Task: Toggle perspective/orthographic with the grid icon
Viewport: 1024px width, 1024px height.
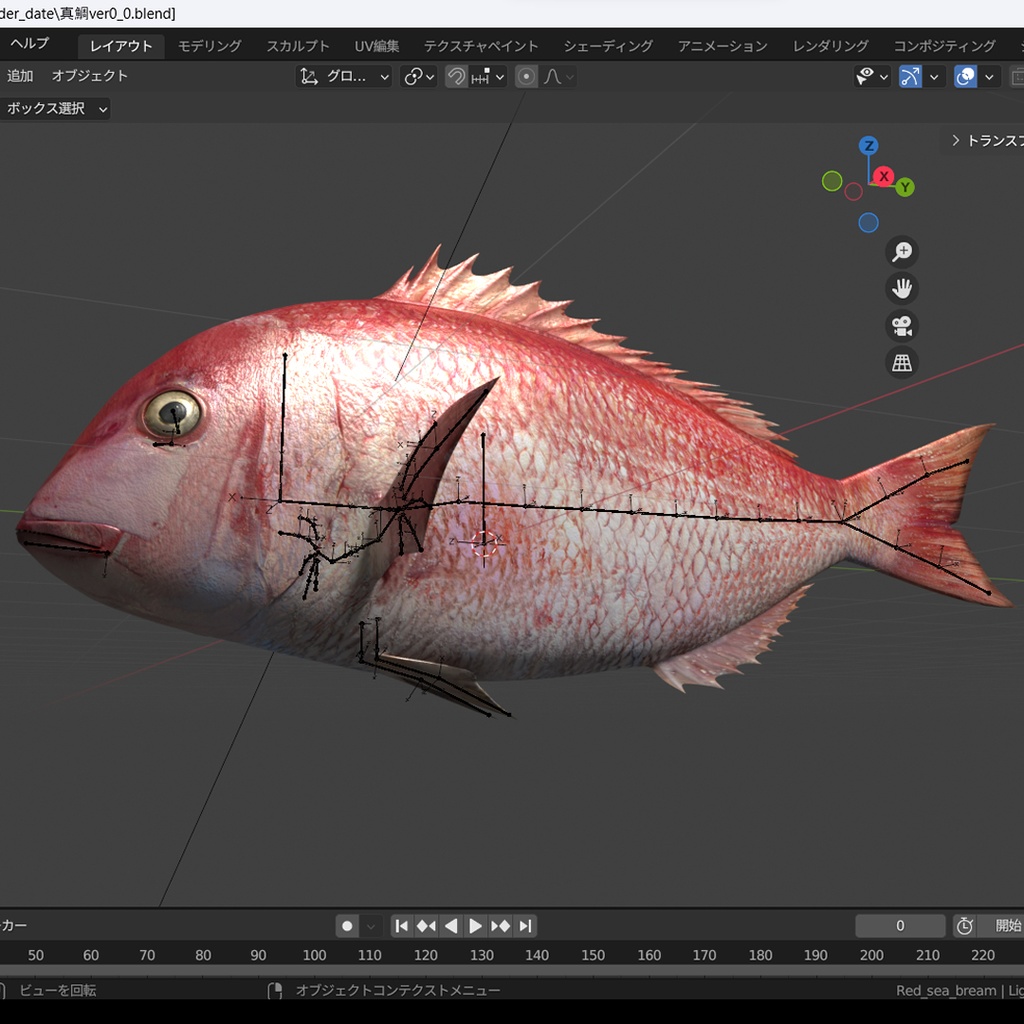Action: point(901,361)
